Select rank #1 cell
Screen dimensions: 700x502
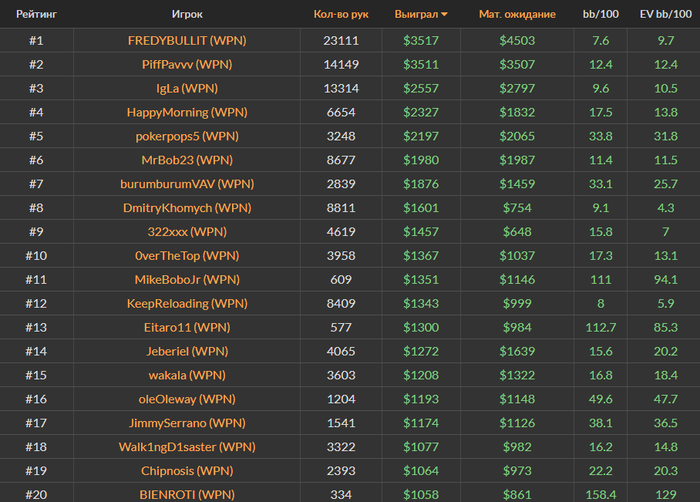(x=37, y=41)
